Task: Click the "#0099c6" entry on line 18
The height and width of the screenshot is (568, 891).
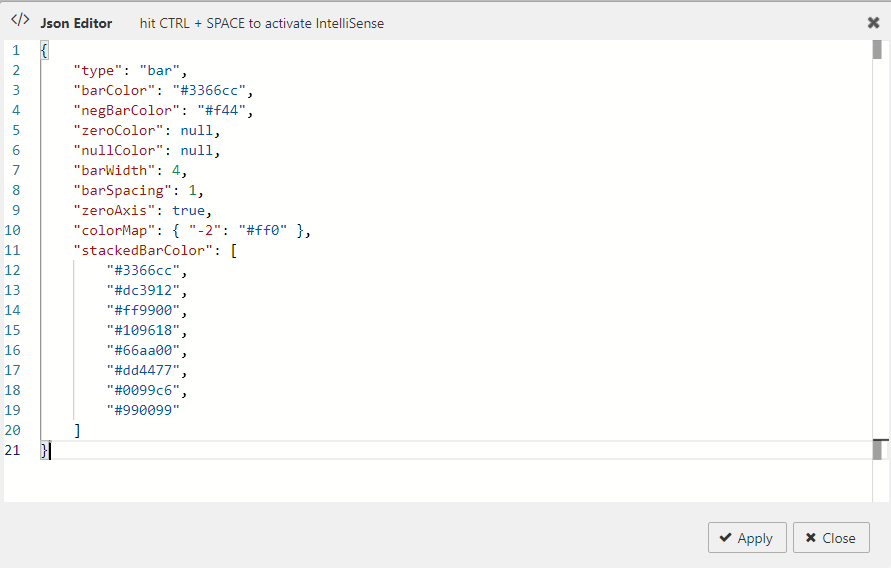Action: tap(146, 390)
